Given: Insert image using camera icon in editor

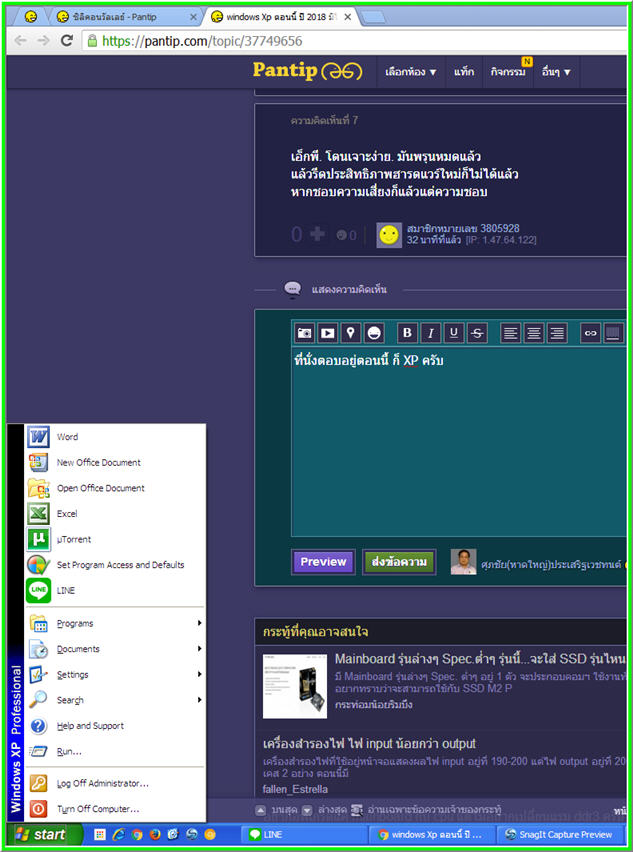Looking at the screenshot, I should click(x=305, y=333).
